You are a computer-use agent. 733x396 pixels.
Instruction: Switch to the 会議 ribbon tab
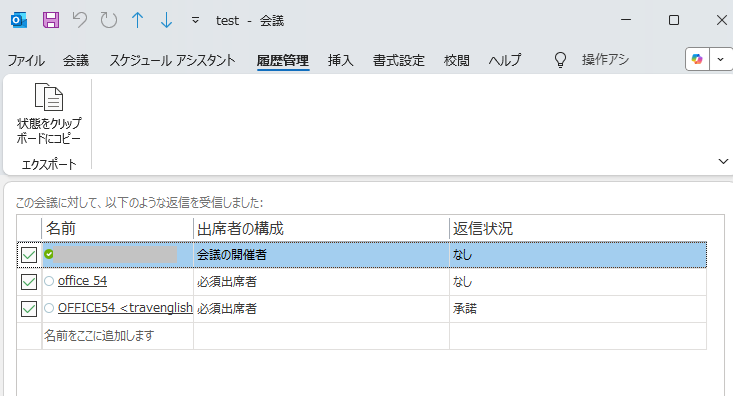(76, 60)
